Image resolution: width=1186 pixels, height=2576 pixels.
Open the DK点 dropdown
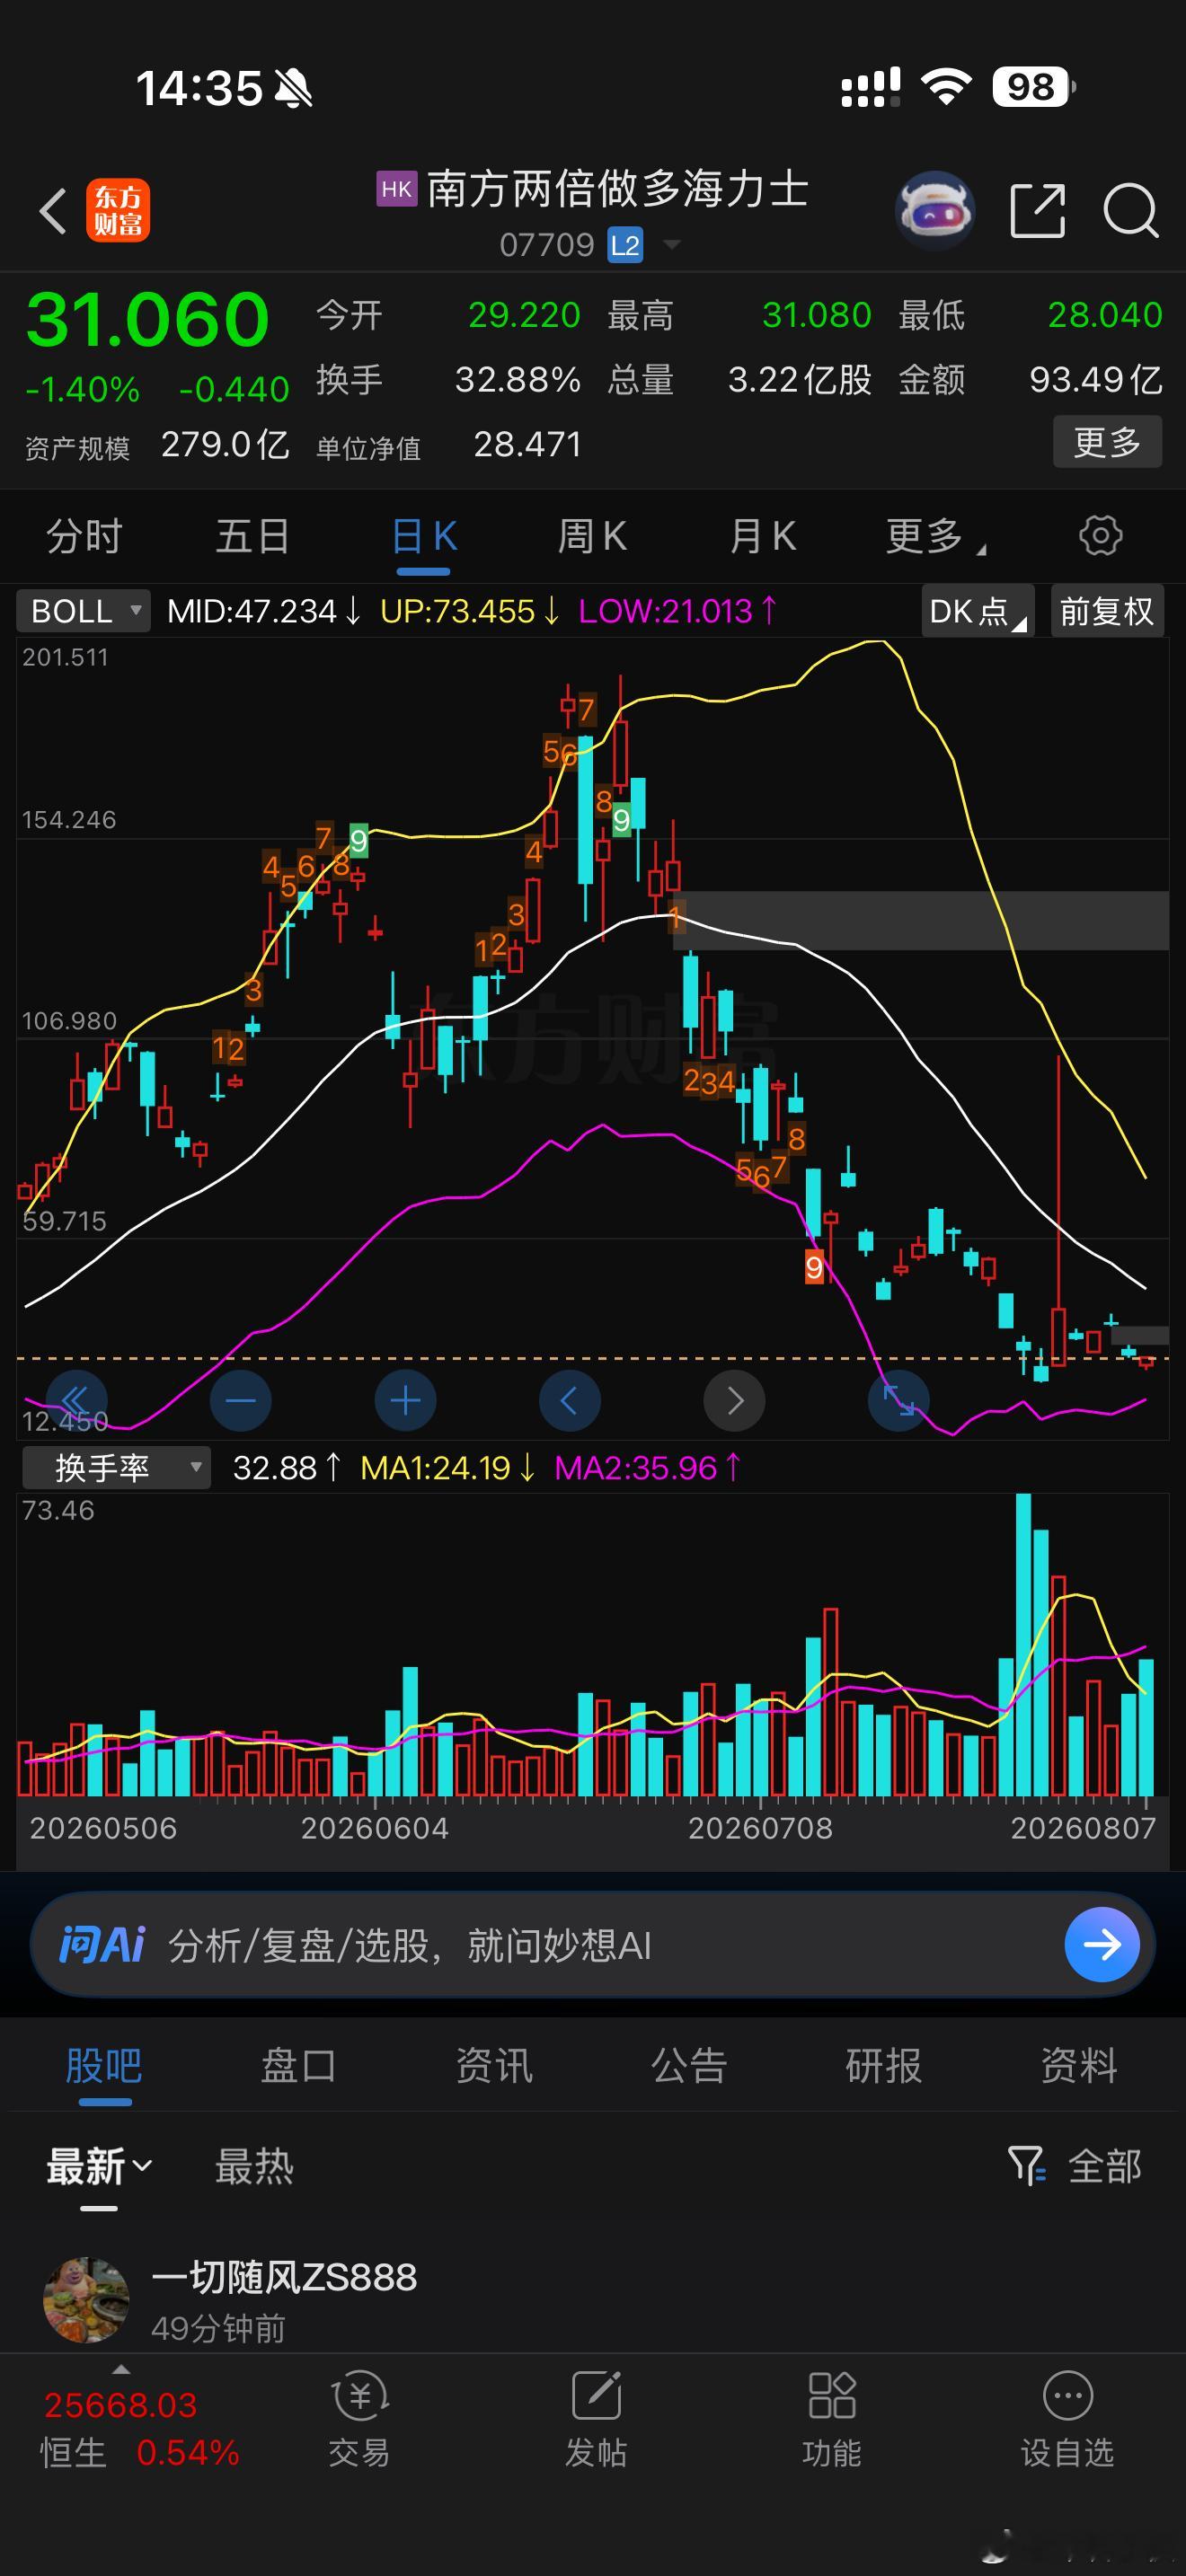coord(977,611)
